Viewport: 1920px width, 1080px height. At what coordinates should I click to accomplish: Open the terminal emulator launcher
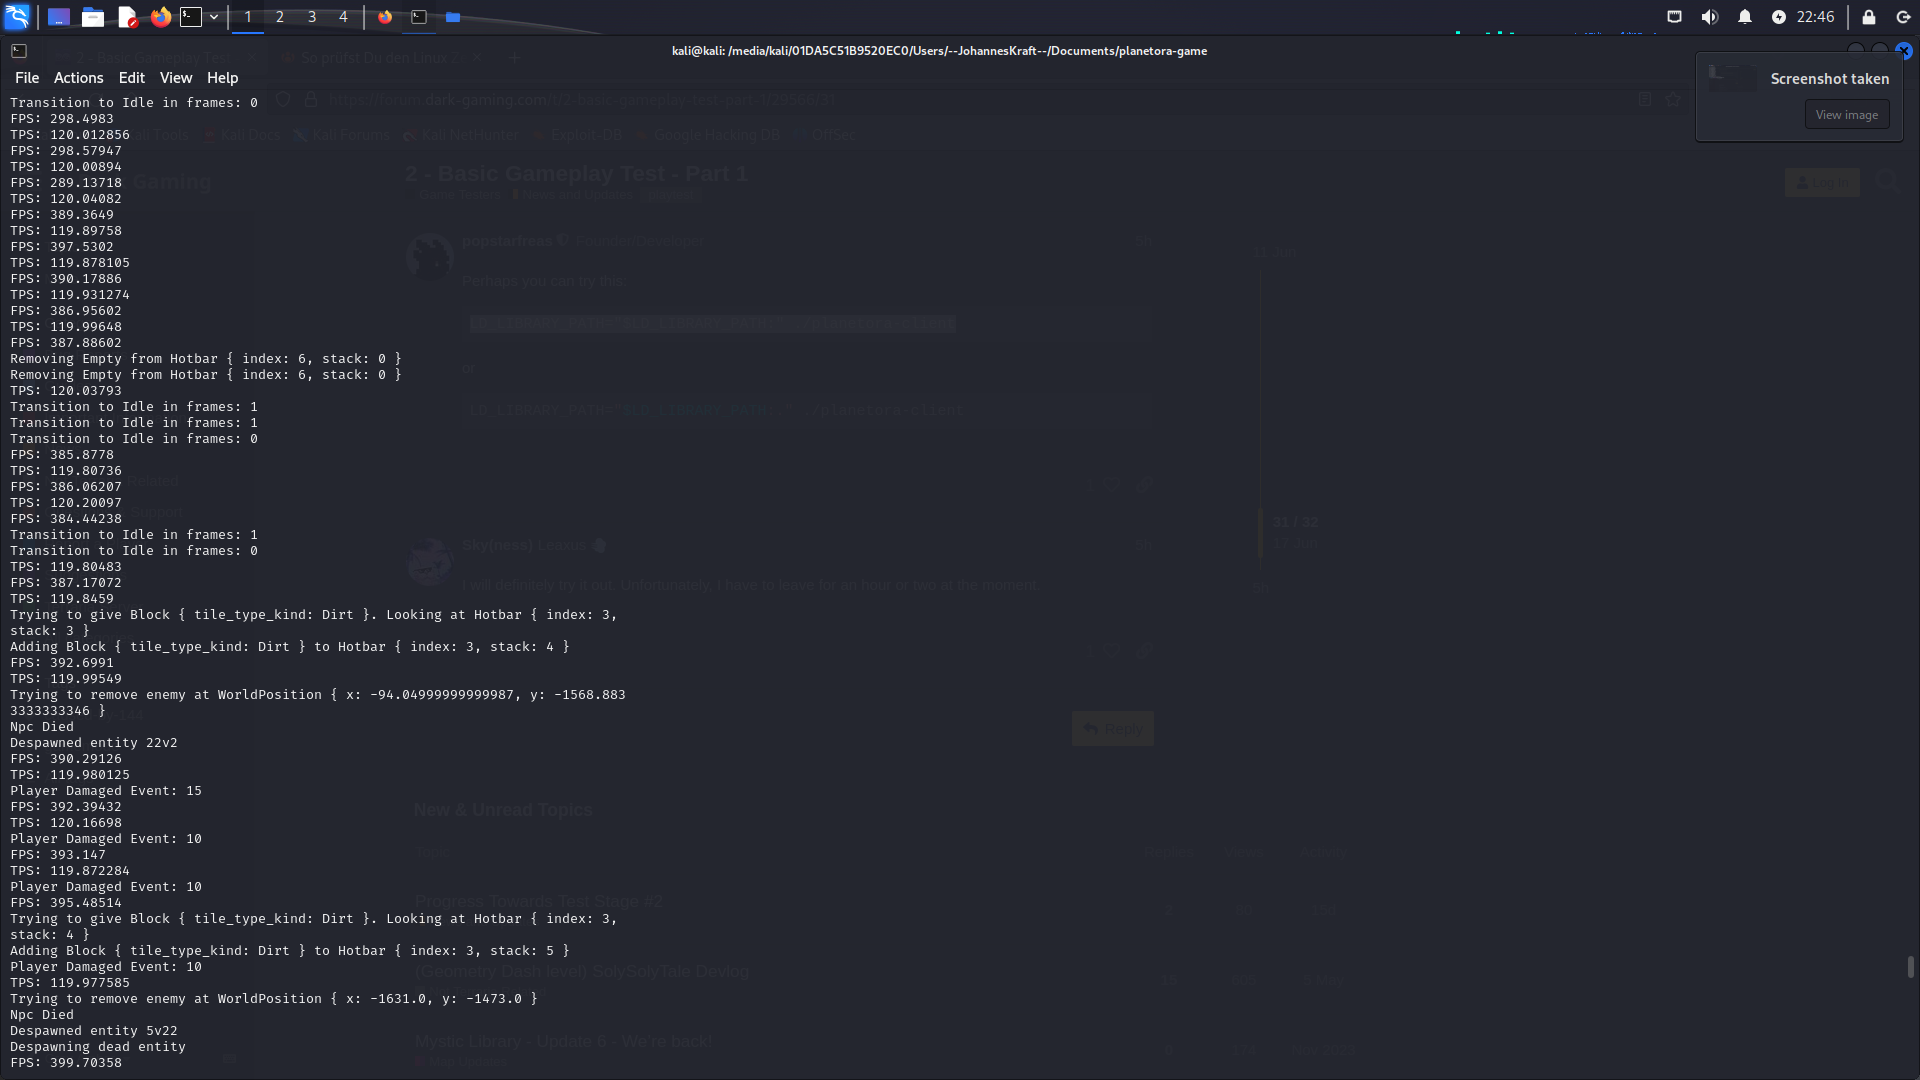pyautogui.click(x=191, y=17)
